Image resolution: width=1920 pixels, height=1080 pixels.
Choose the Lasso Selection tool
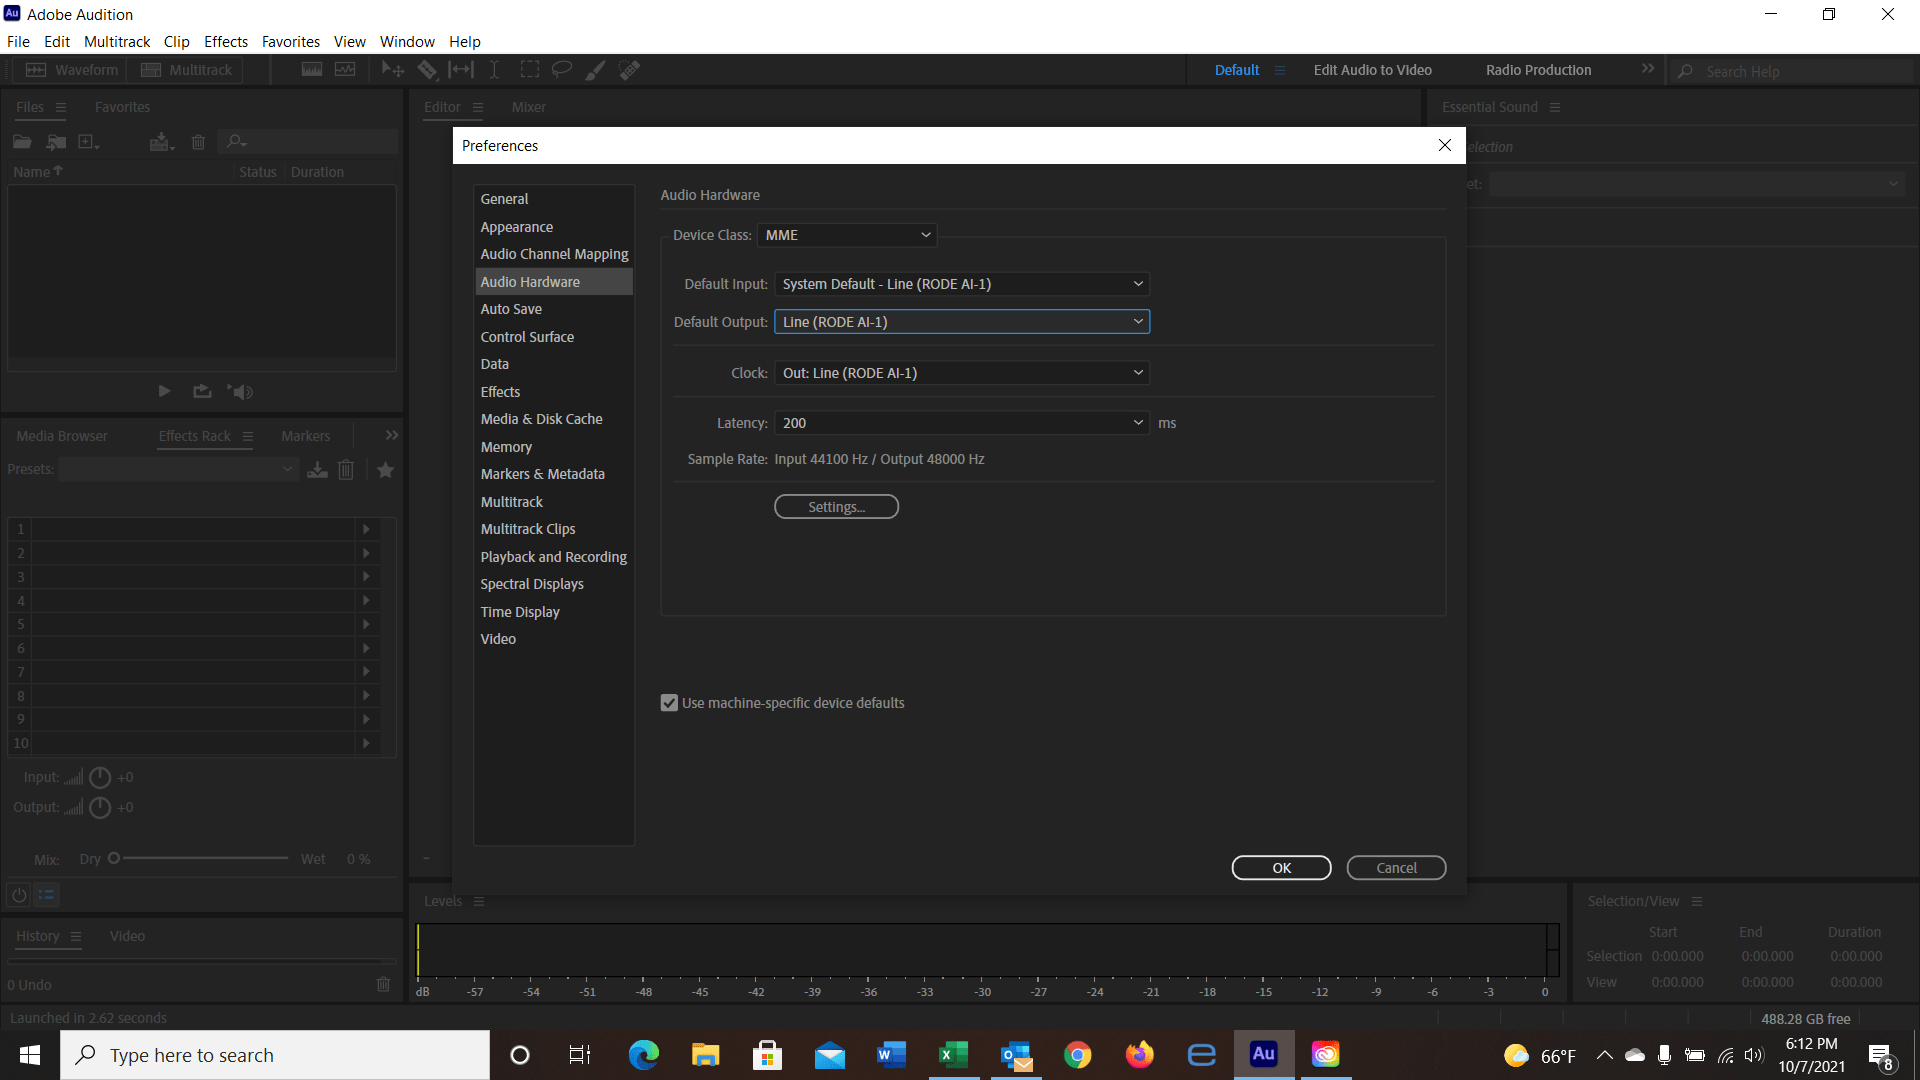click(561, 69)
